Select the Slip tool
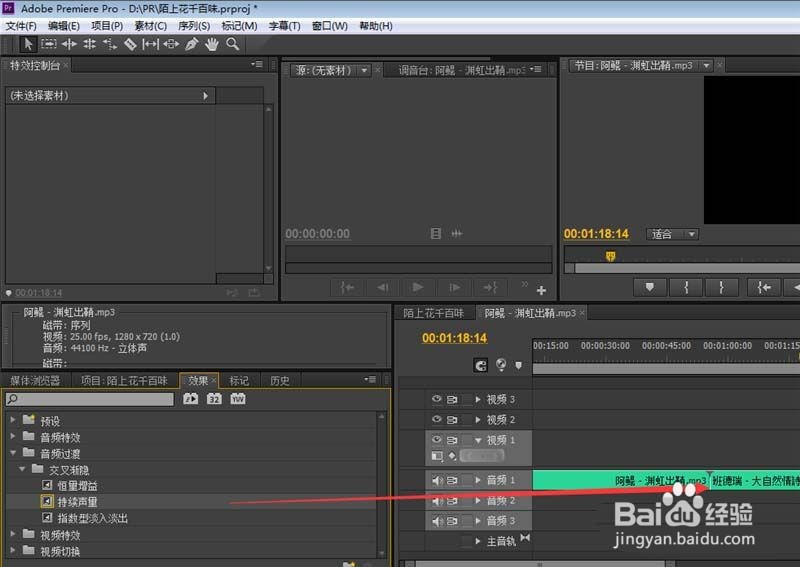This screenshot has width=800, height=567. tap(151, 44)
